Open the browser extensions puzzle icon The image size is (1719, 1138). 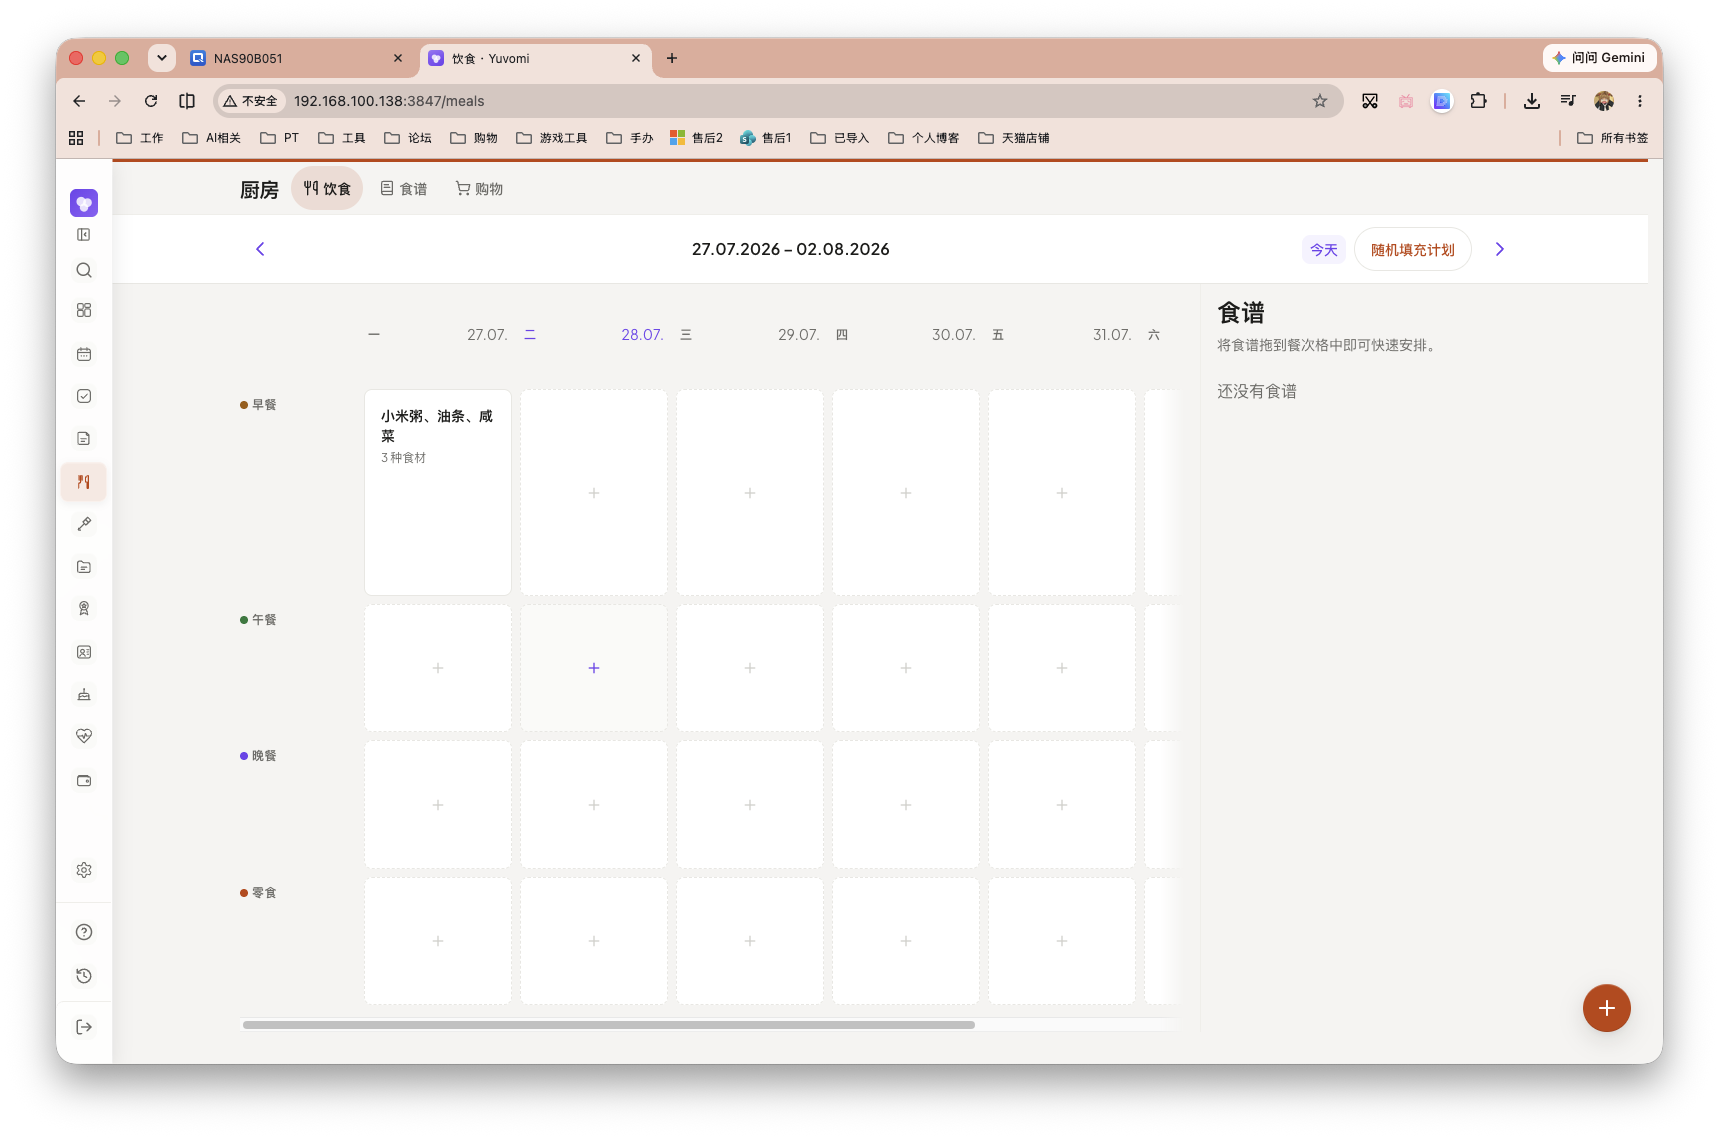pos(1478,101)
